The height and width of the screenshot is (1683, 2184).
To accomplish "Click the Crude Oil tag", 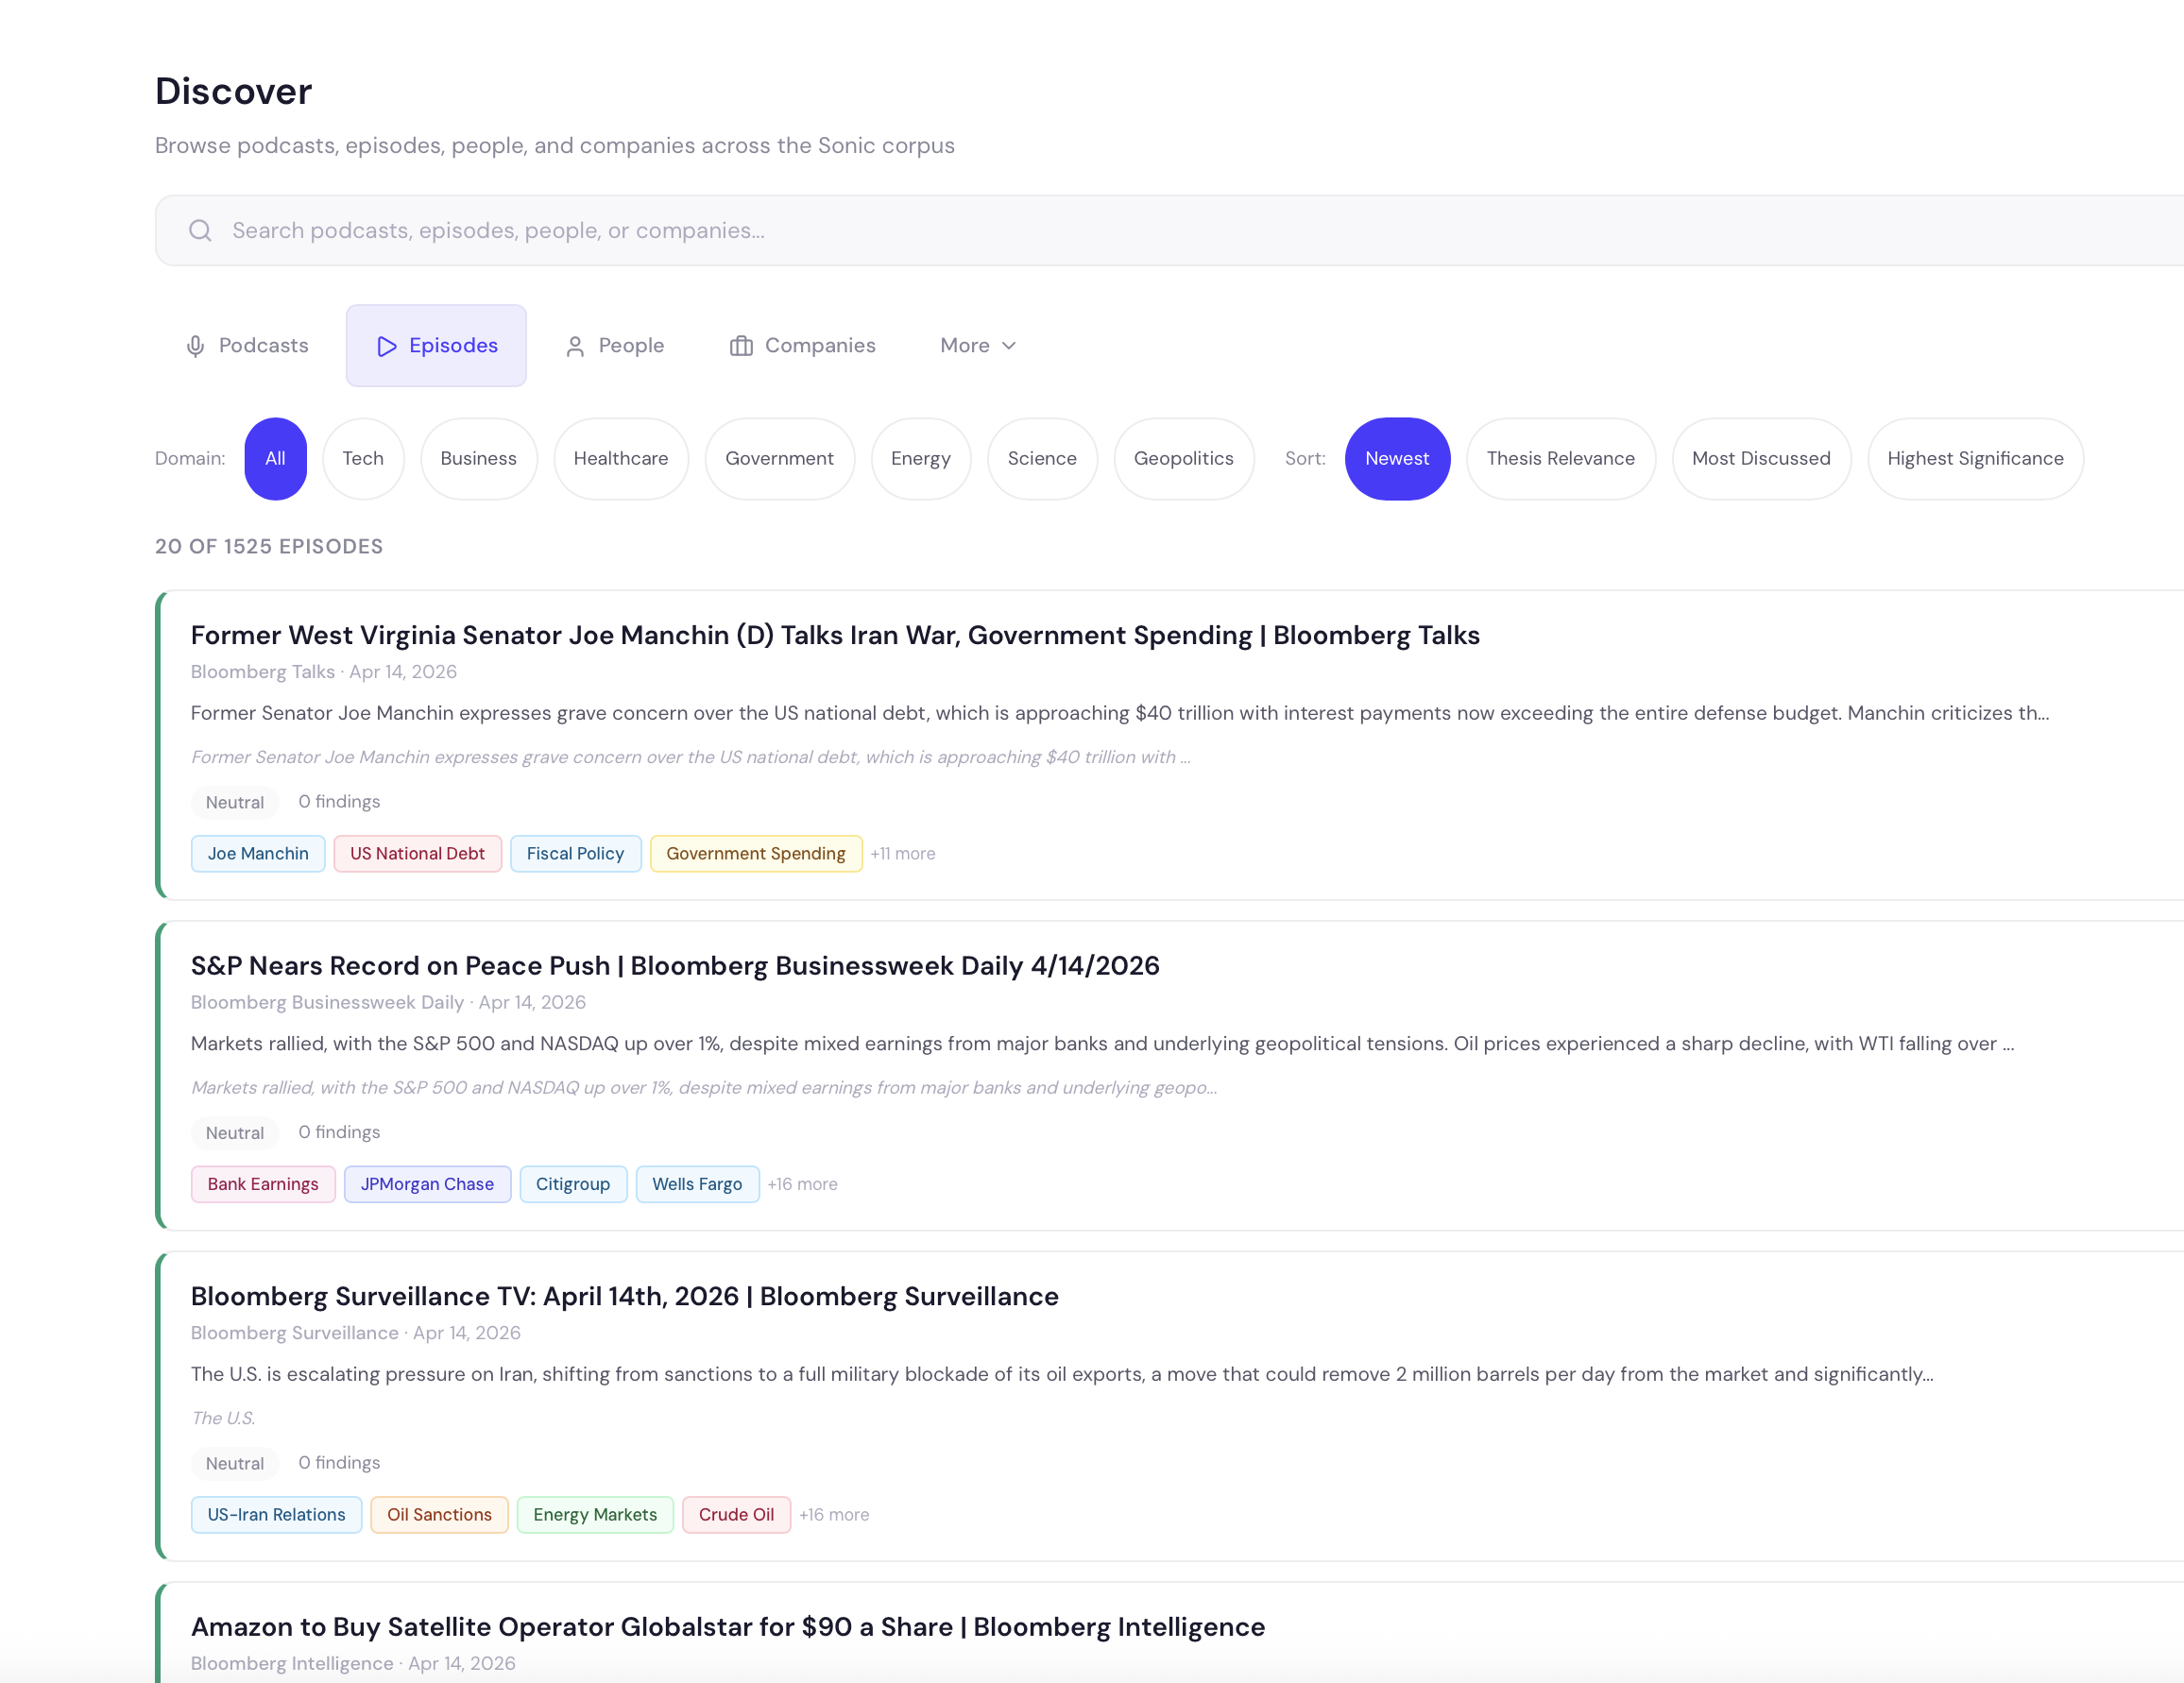I will point(736,1515).
